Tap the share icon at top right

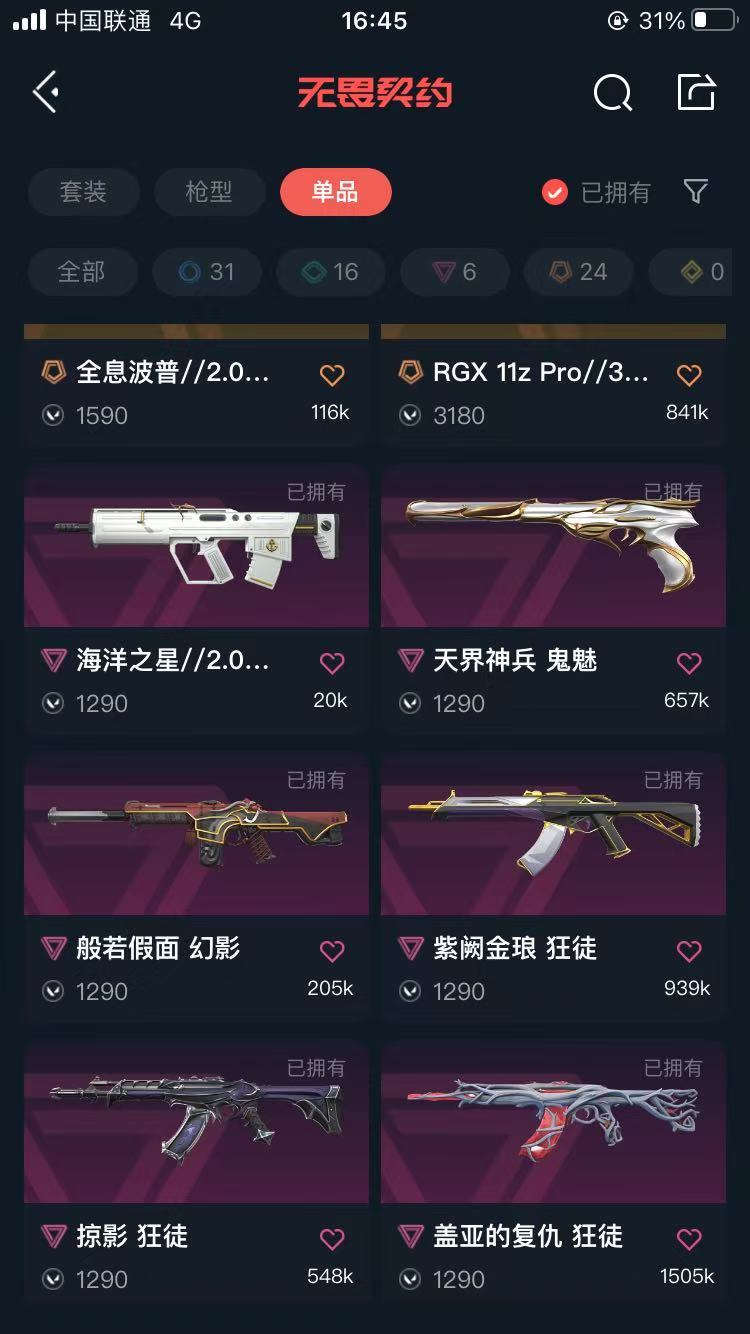(696, 92)
